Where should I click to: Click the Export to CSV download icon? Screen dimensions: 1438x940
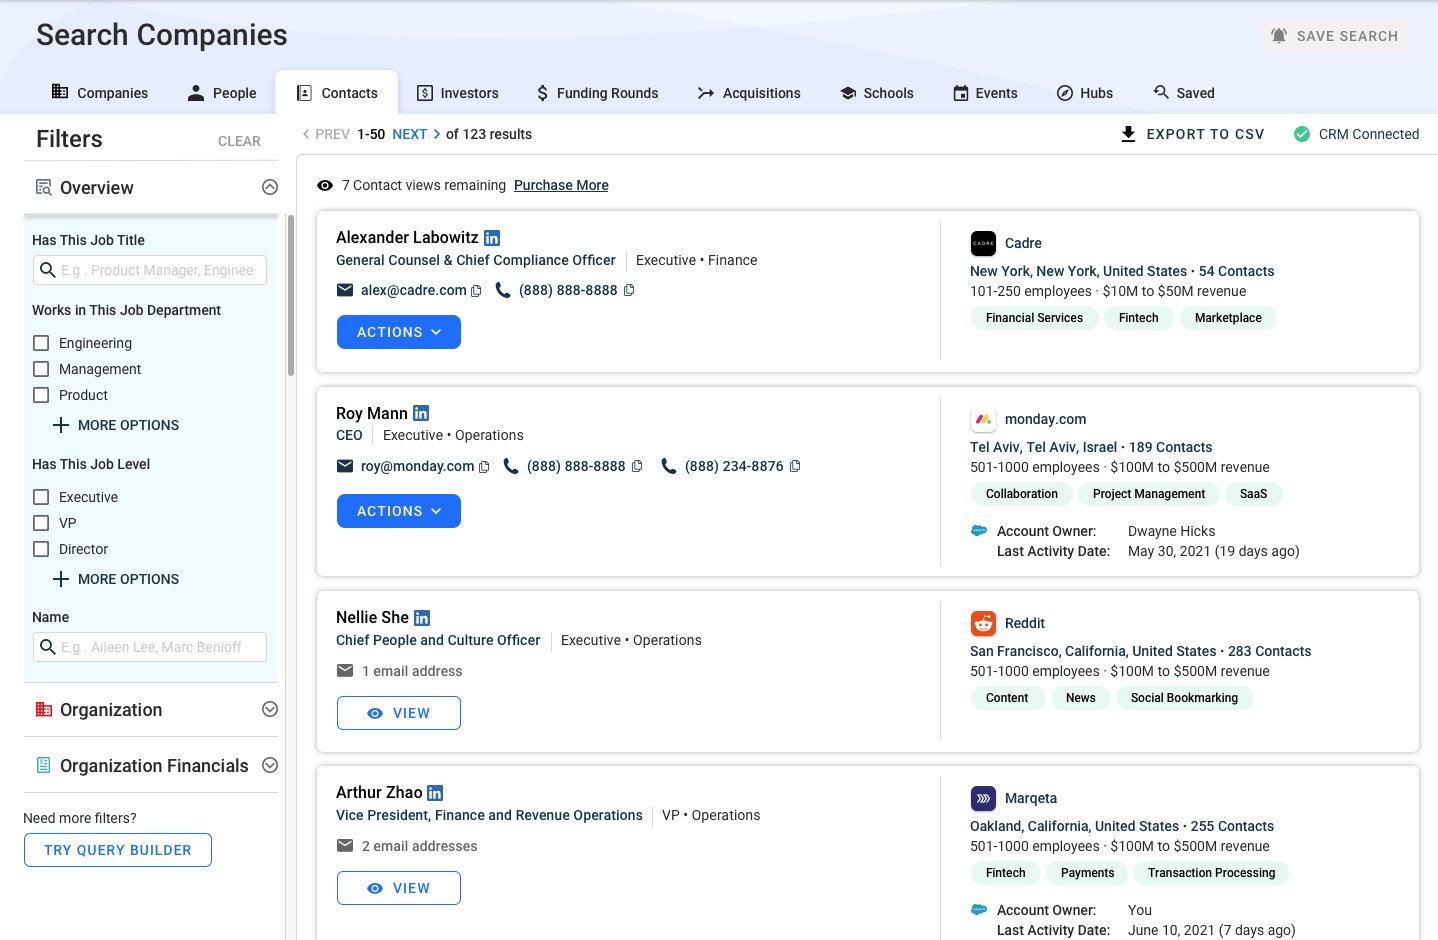(x=1126, y=133)
